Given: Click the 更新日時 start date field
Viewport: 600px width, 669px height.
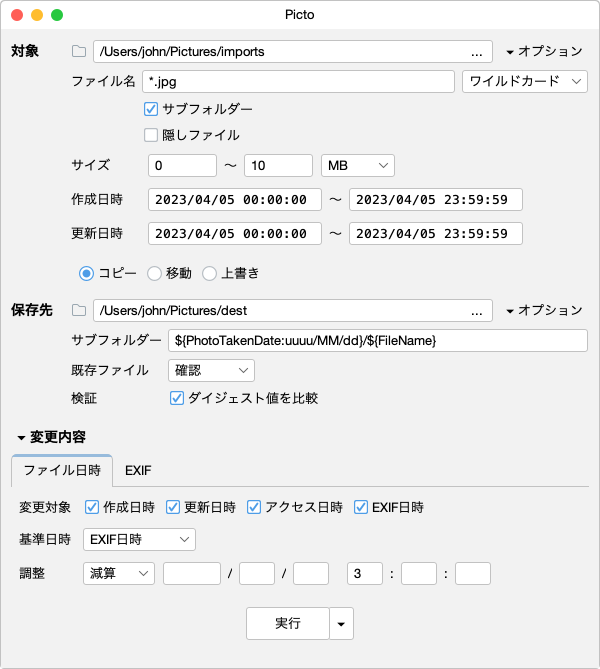Looking at the screenshot, I should pos(235,234).
